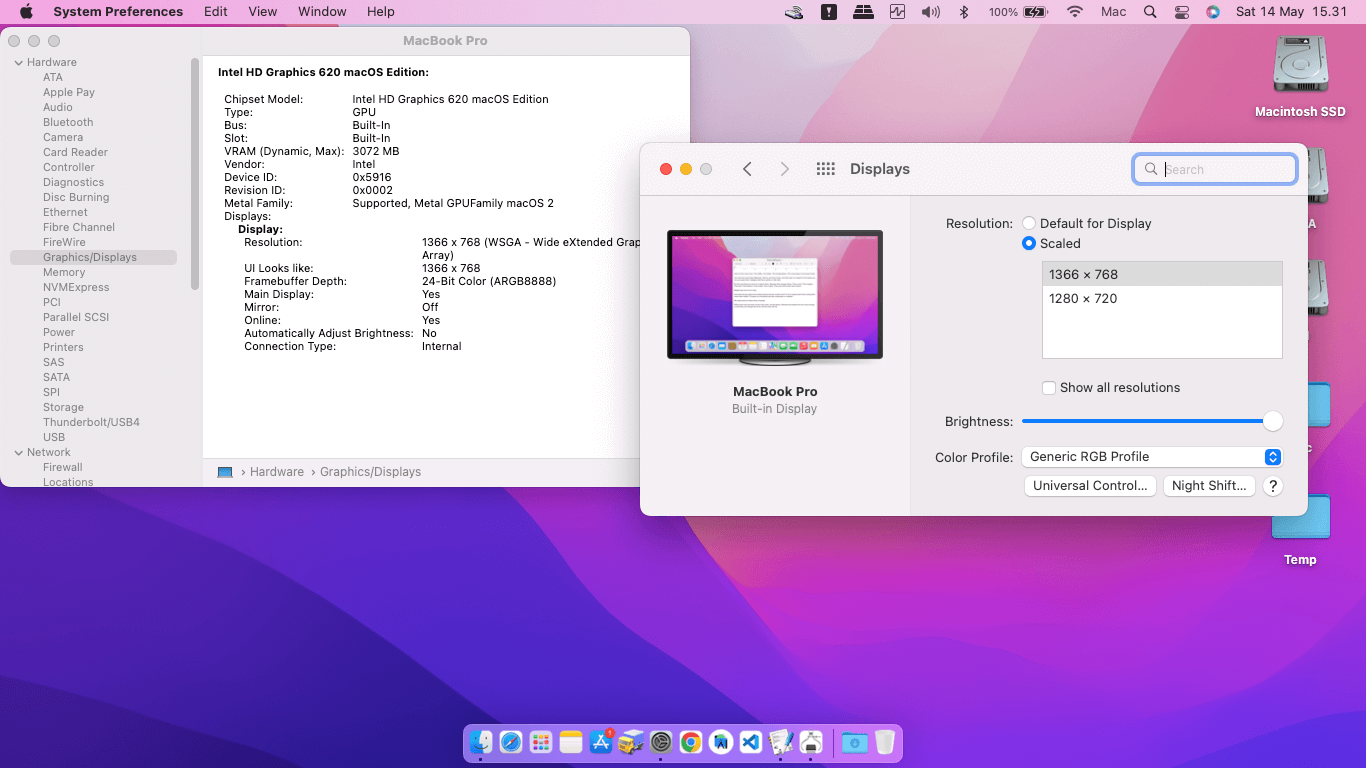Image resolution: width=1366 pixels, height=768 pixels.
Task: Open the activity graph menu bar icon
Action: (897, 12)
